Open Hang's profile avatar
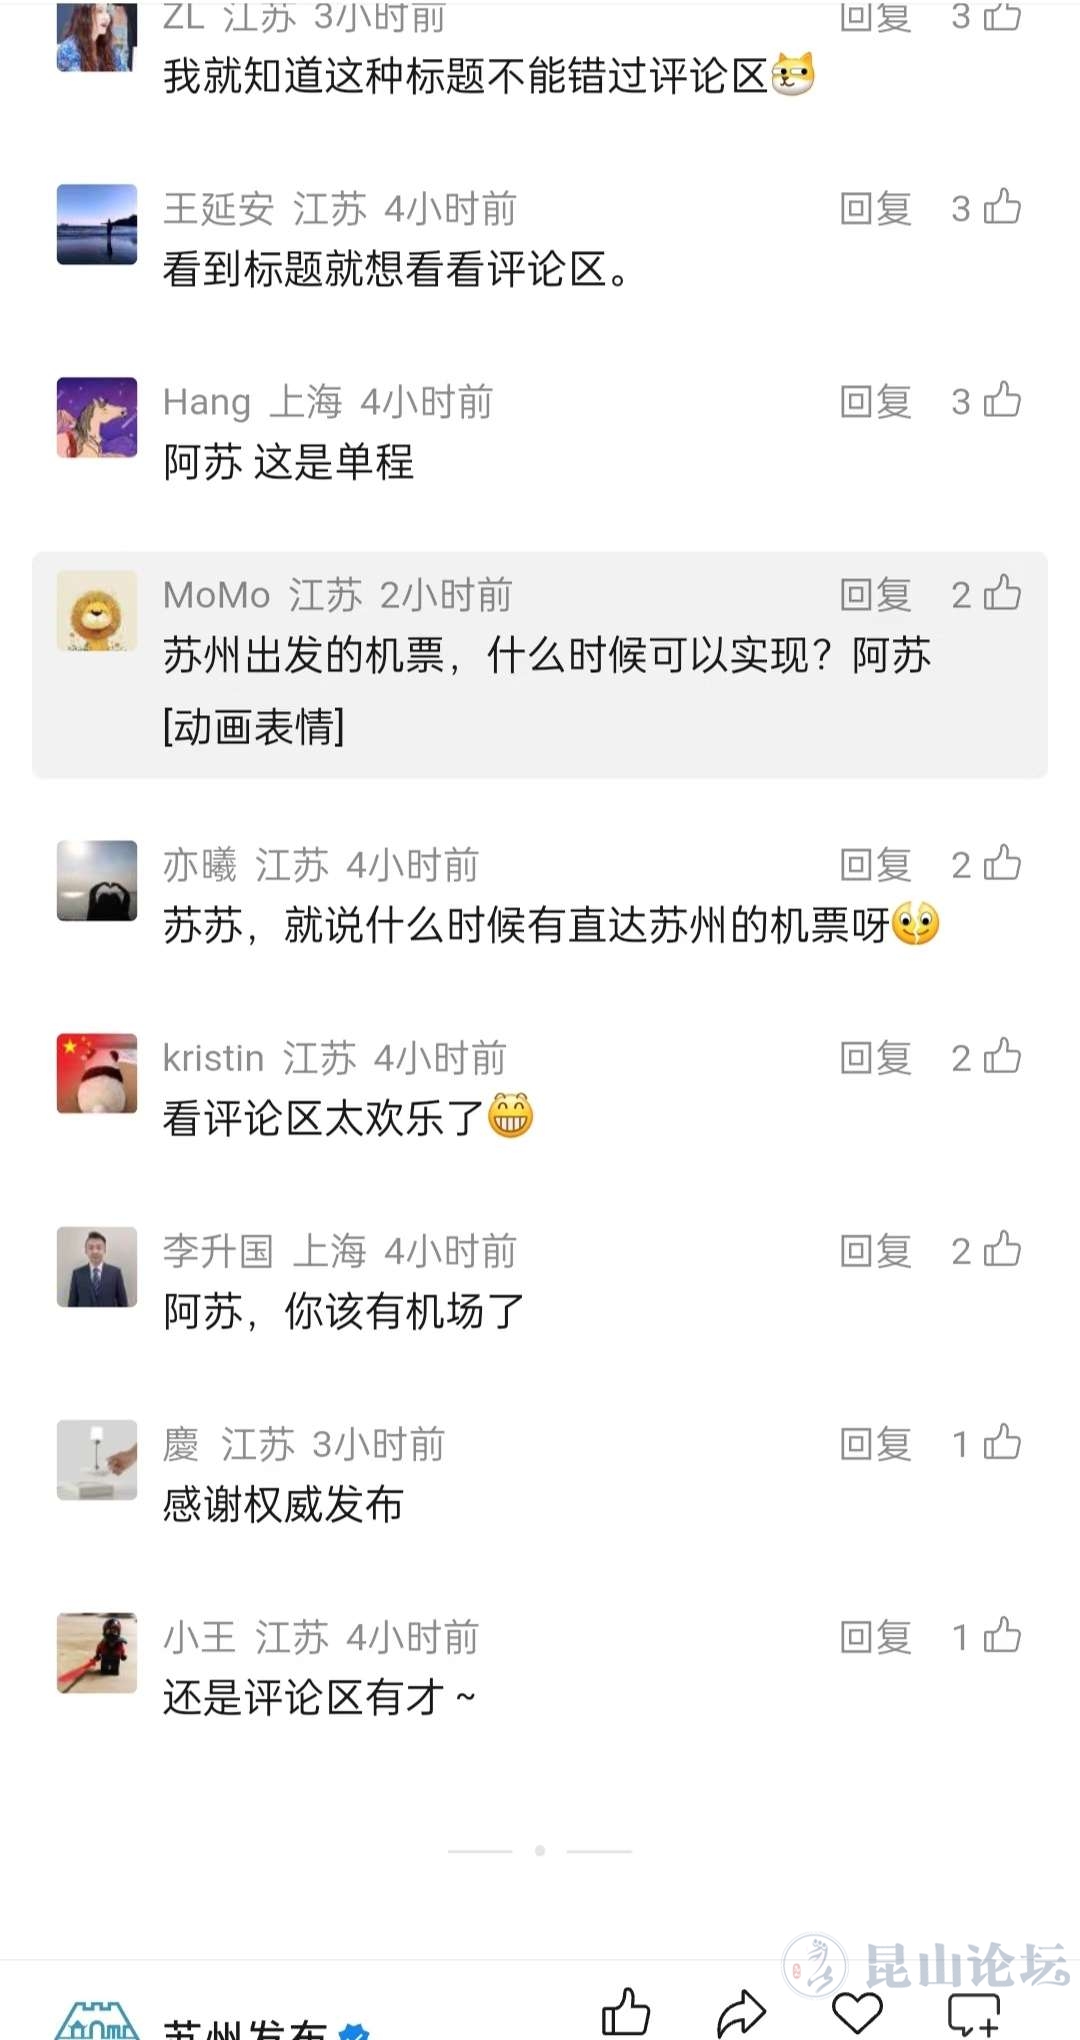The width and height of the screenshot is (1080, 2040). point(97,417)
